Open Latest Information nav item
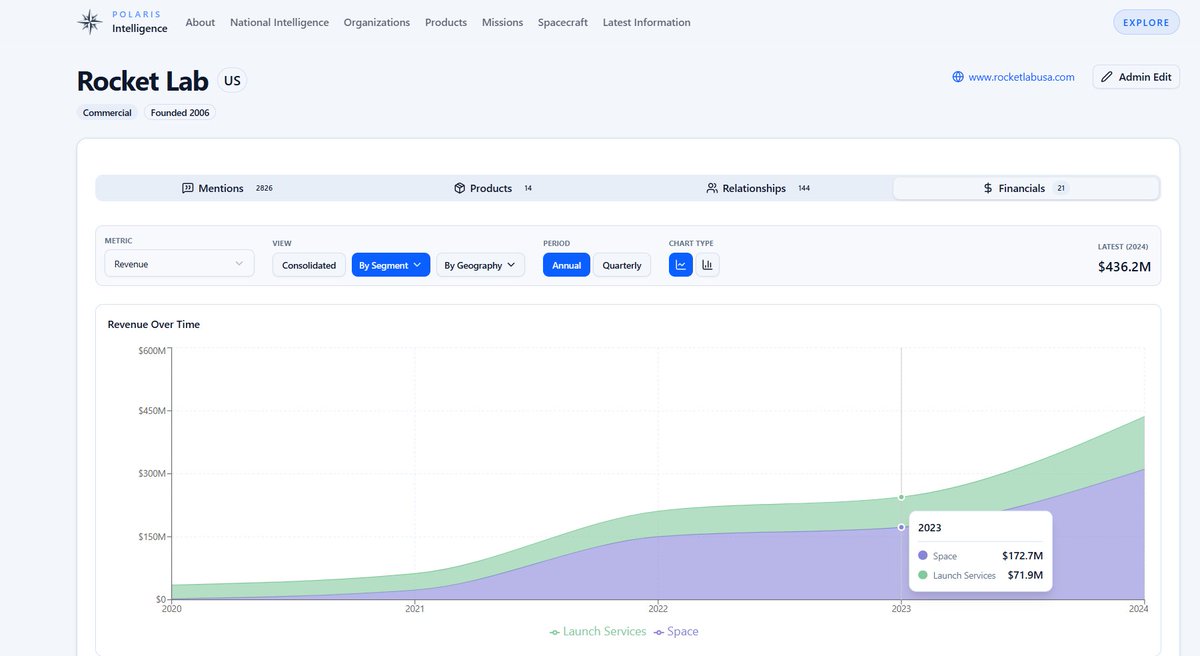Screen dimensions: 1200x656 click(646, 22)
